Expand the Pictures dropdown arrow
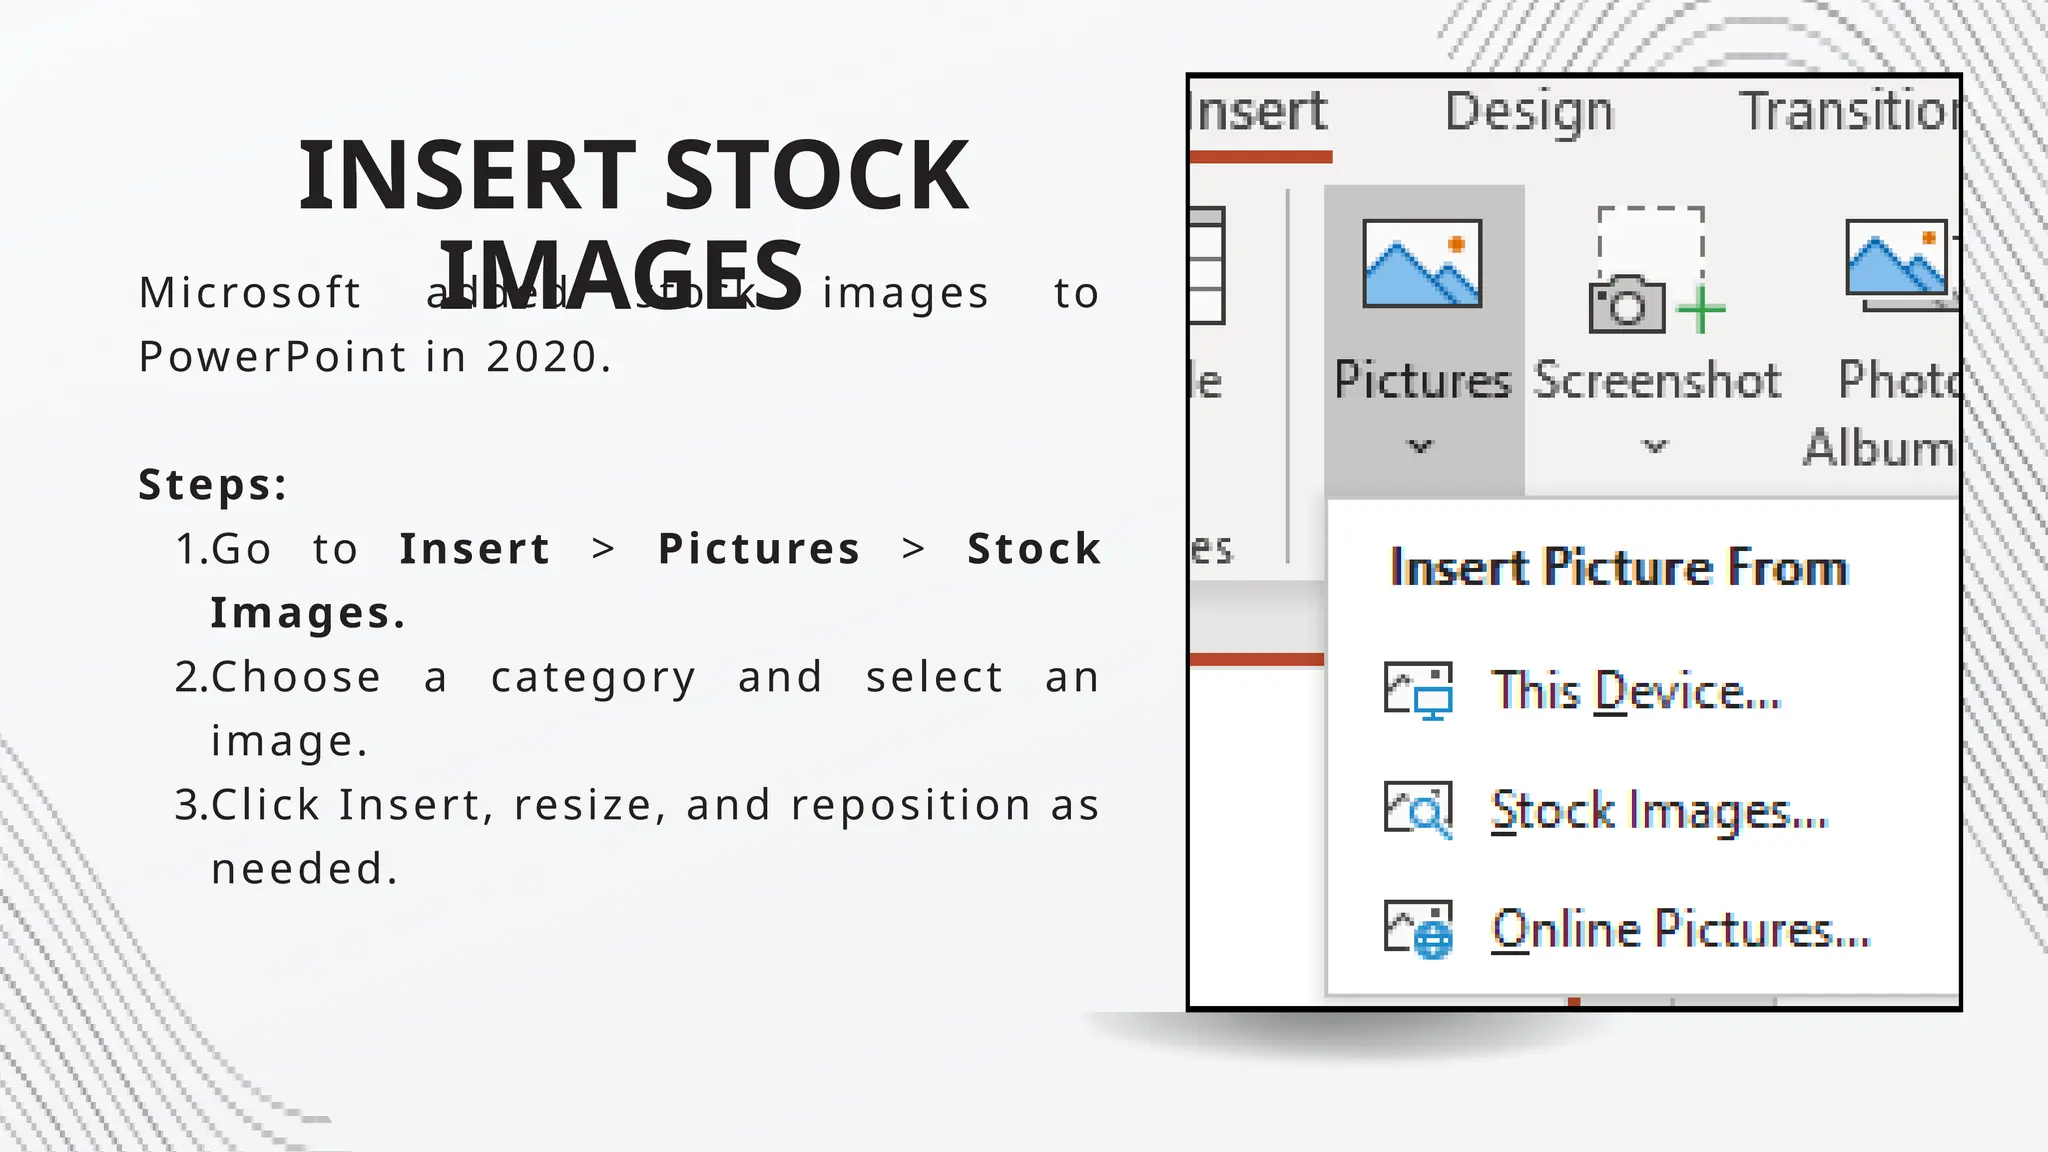Viewport: 2048px width, 1152px height. click(x=1421, y=446)
